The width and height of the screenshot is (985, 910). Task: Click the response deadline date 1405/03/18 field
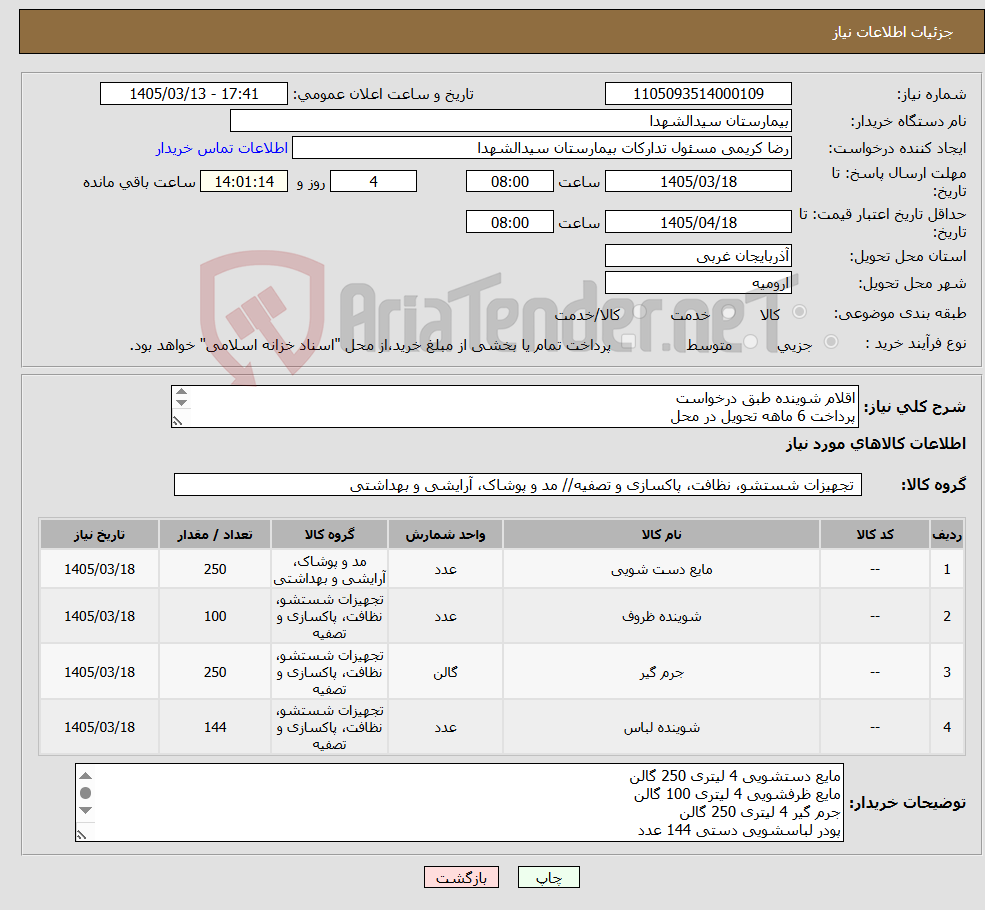[x=698, y=181]
